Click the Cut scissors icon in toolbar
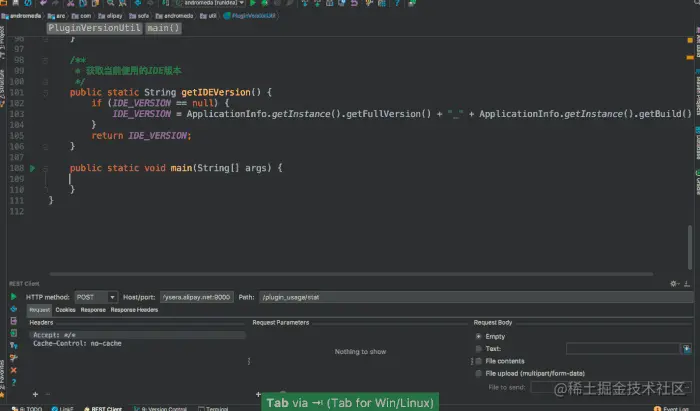Viewport: 700px width, 411px height. [x=70, y=3]
